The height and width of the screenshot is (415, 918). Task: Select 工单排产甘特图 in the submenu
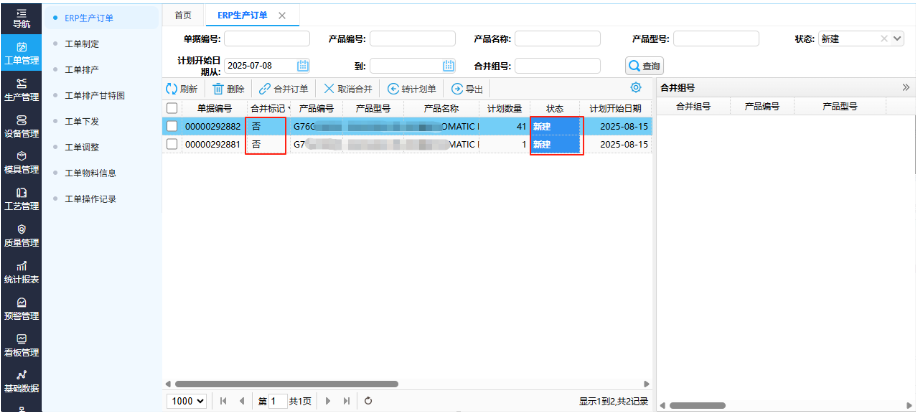coord(94,96)
